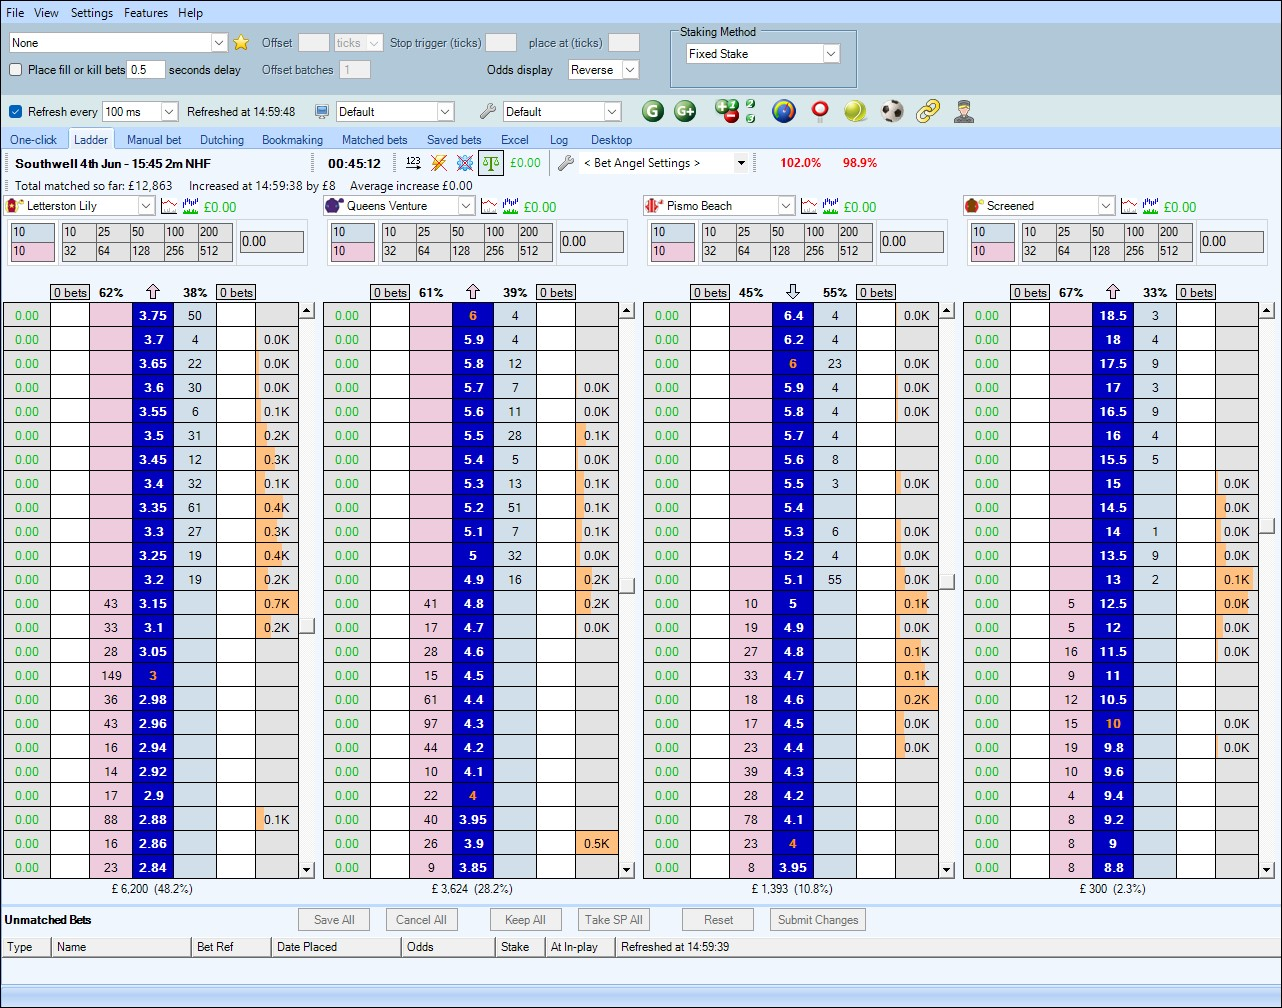The height and width of the screenshot is (1008, 1282).
Task: Enable Place fill or kill bets checkbox
Action: 16,70
